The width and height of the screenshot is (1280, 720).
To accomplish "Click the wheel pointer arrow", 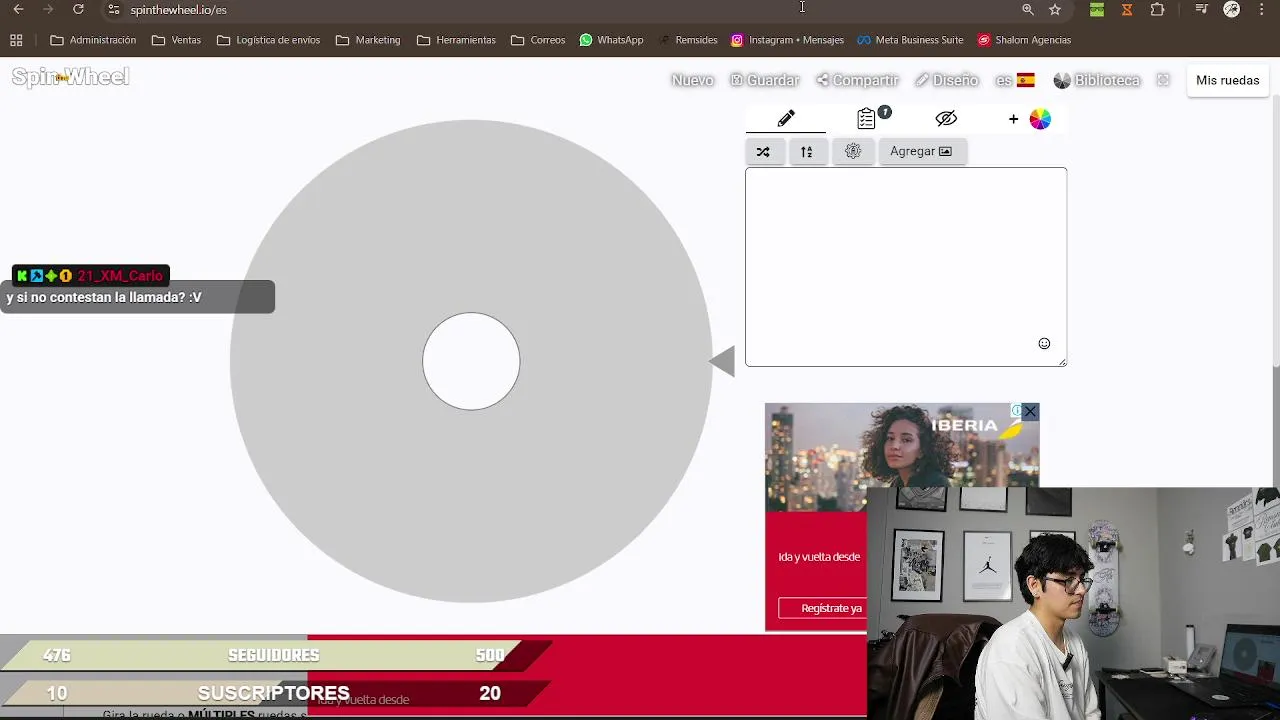I will (722, 361).
